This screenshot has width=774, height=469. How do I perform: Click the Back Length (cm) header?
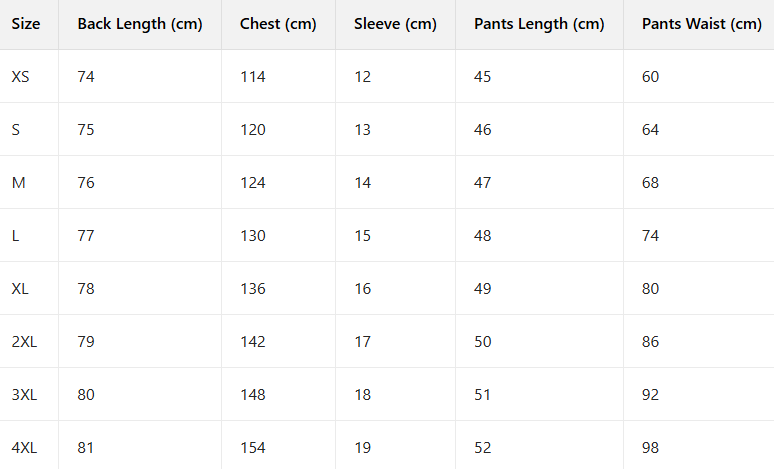[140, 24]
